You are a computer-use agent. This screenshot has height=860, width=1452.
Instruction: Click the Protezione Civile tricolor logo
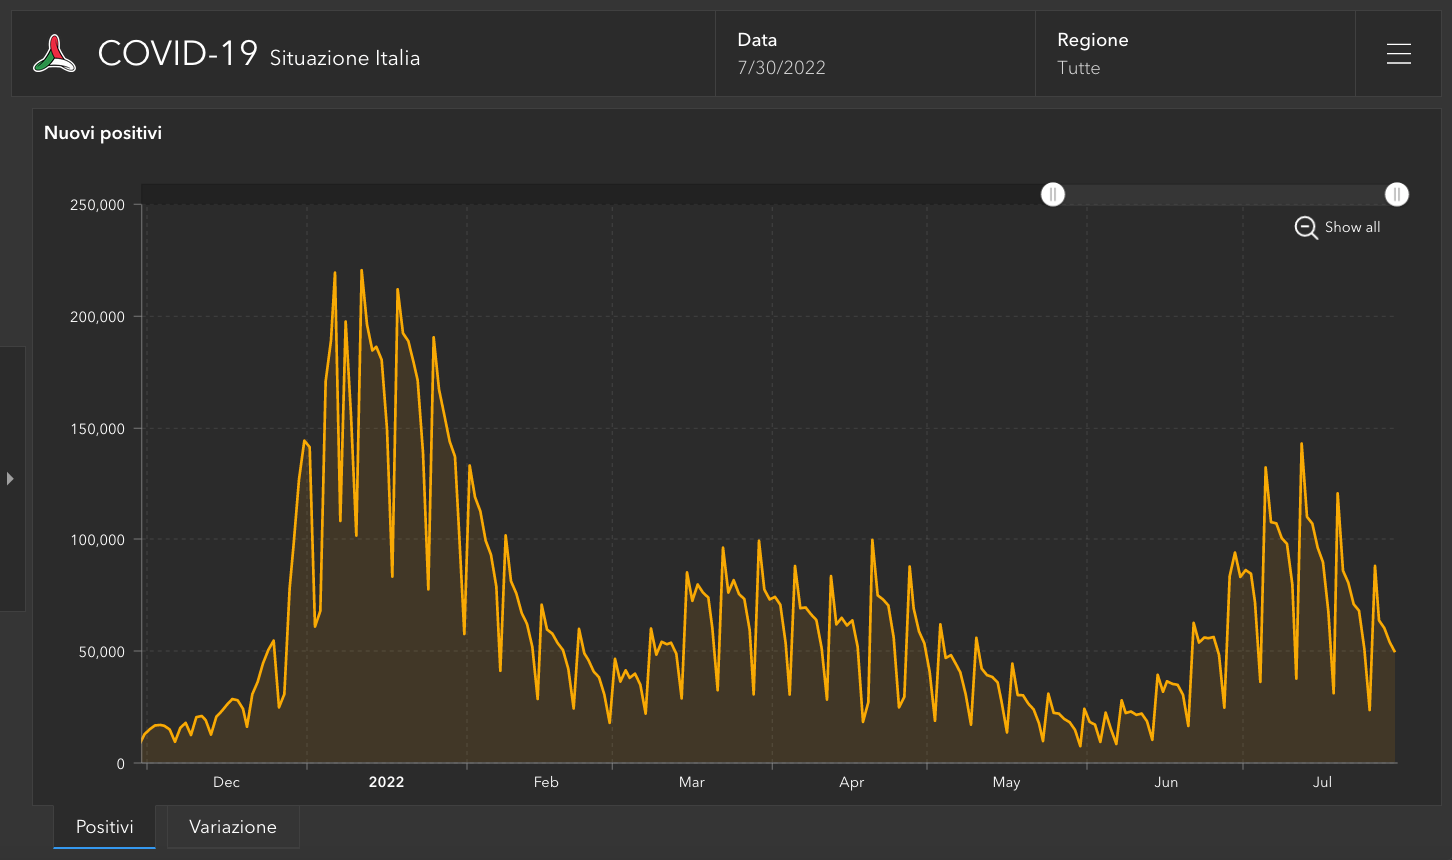54,54
